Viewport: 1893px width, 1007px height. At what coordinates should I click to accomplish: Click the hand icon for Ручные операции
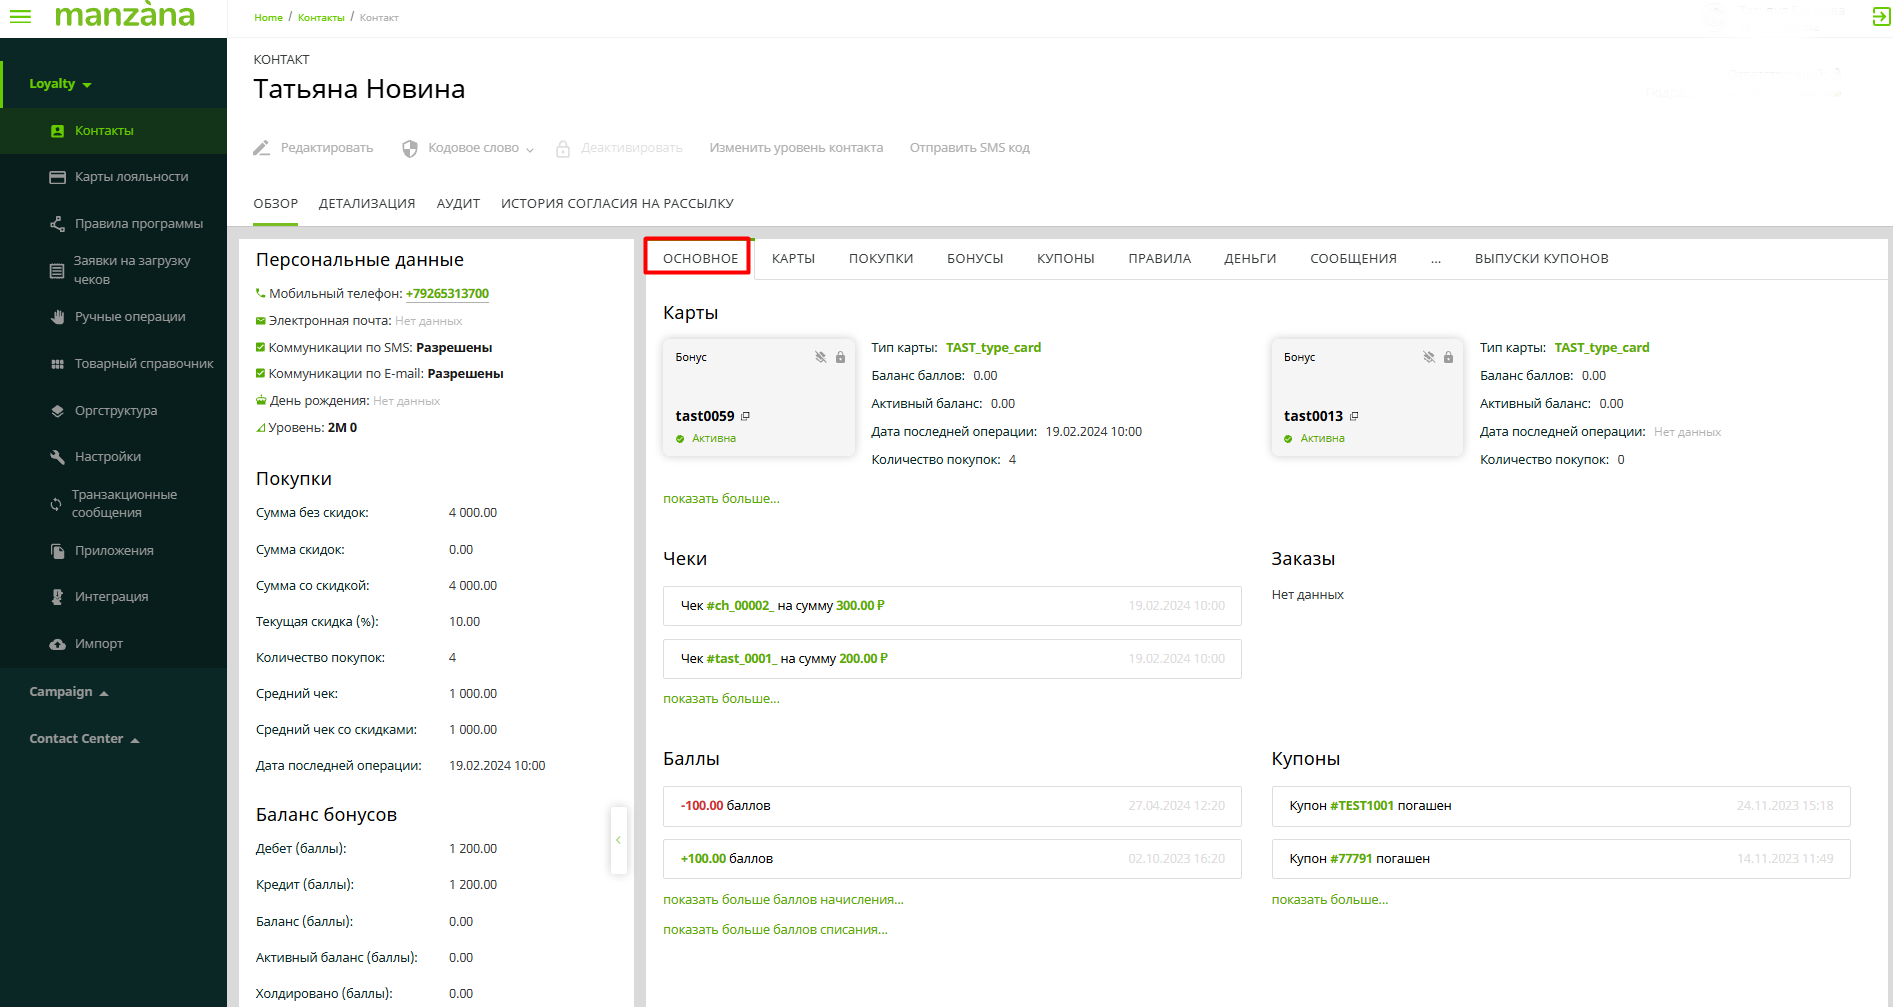57,317
